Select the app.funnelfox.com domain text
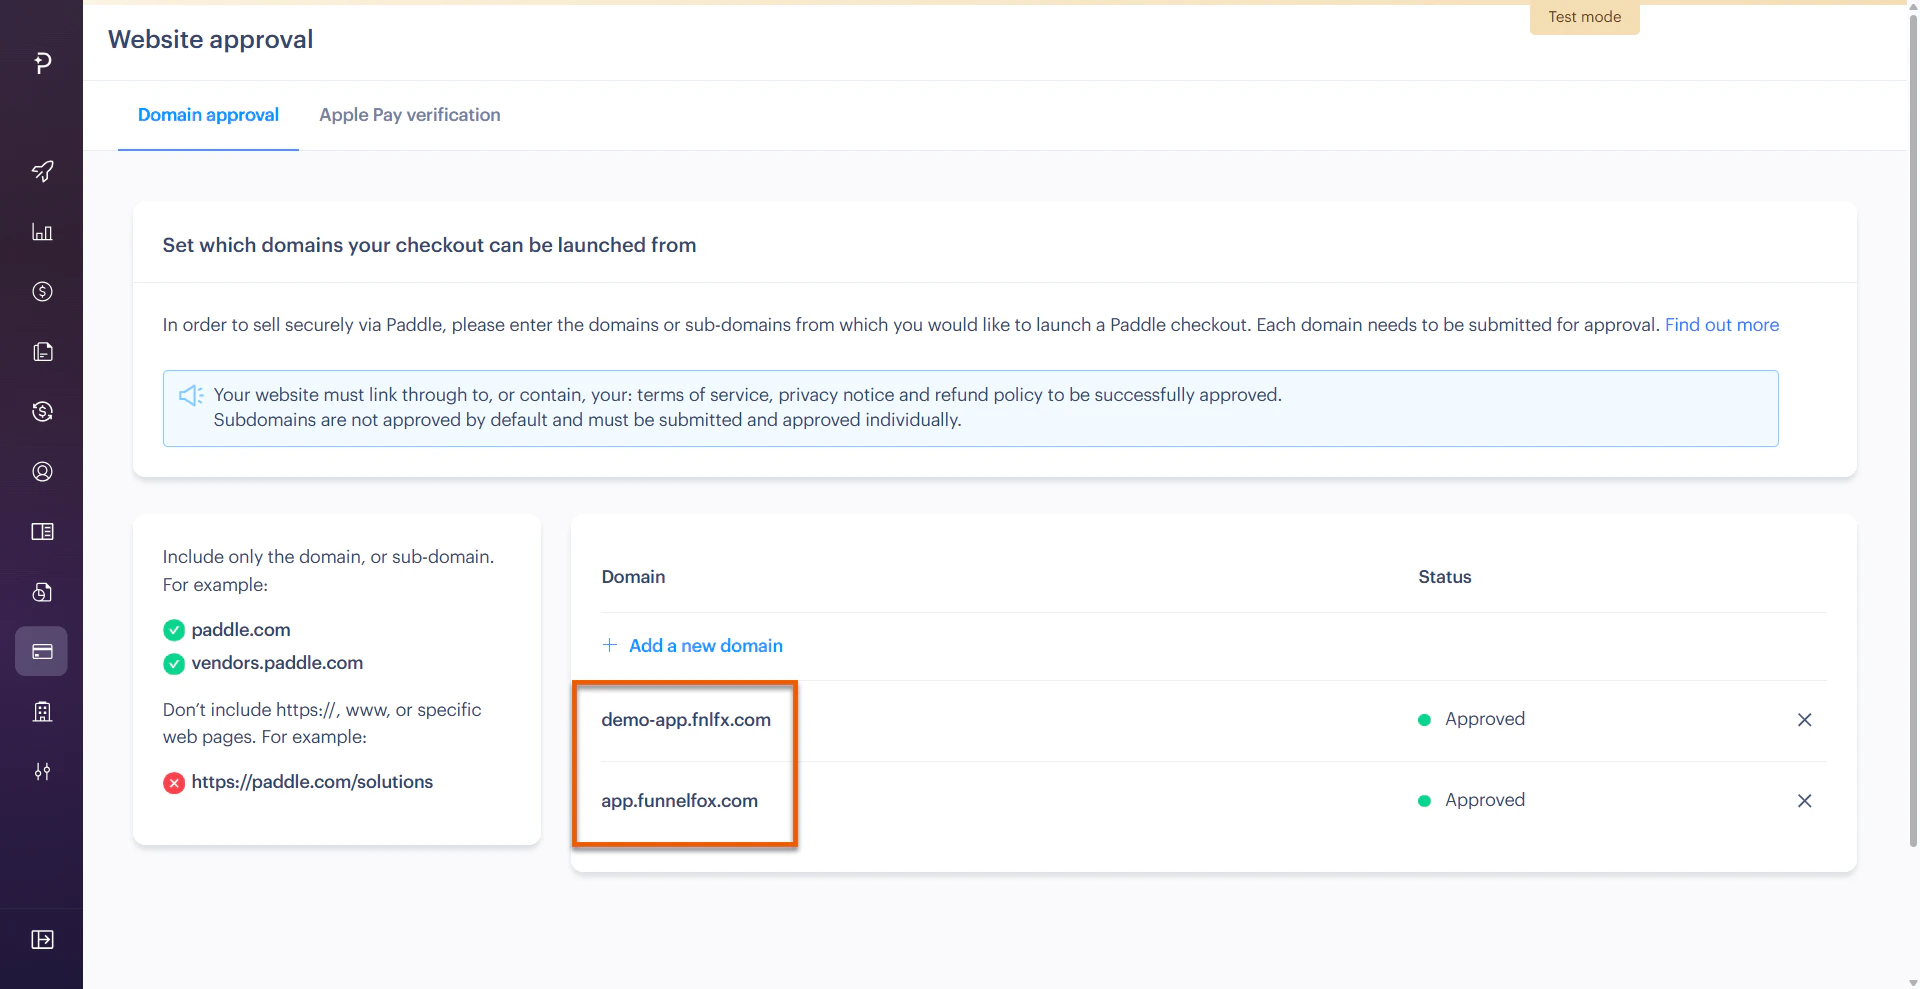Image resolution: width=1920 pixels, height=989 pixels. click(x=679, y=800)
